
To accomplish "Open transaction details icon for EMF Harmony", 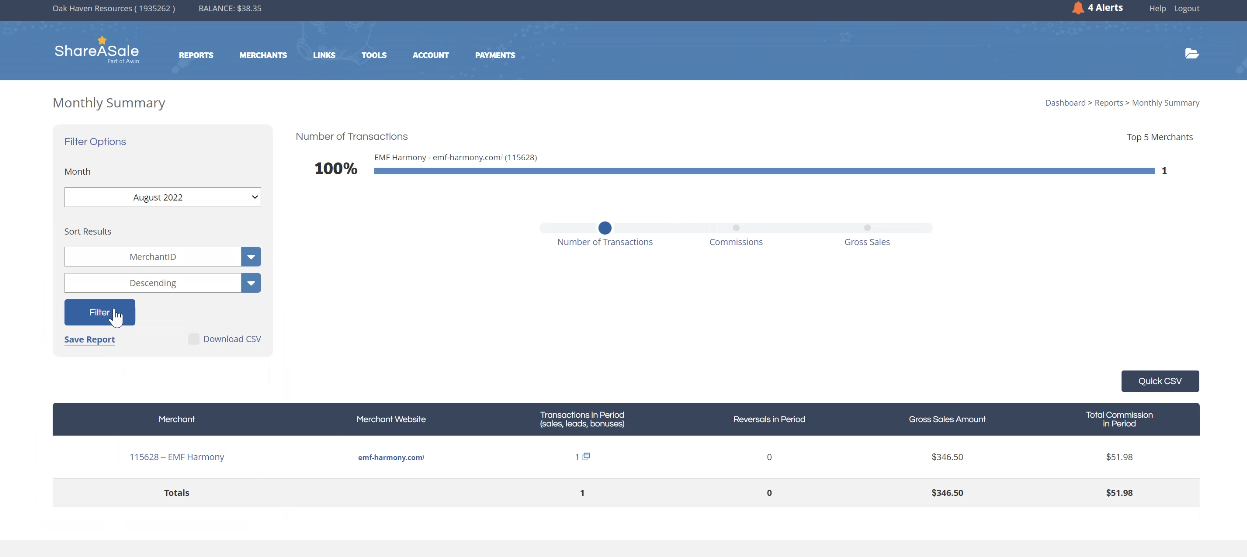I will [587, 457].
